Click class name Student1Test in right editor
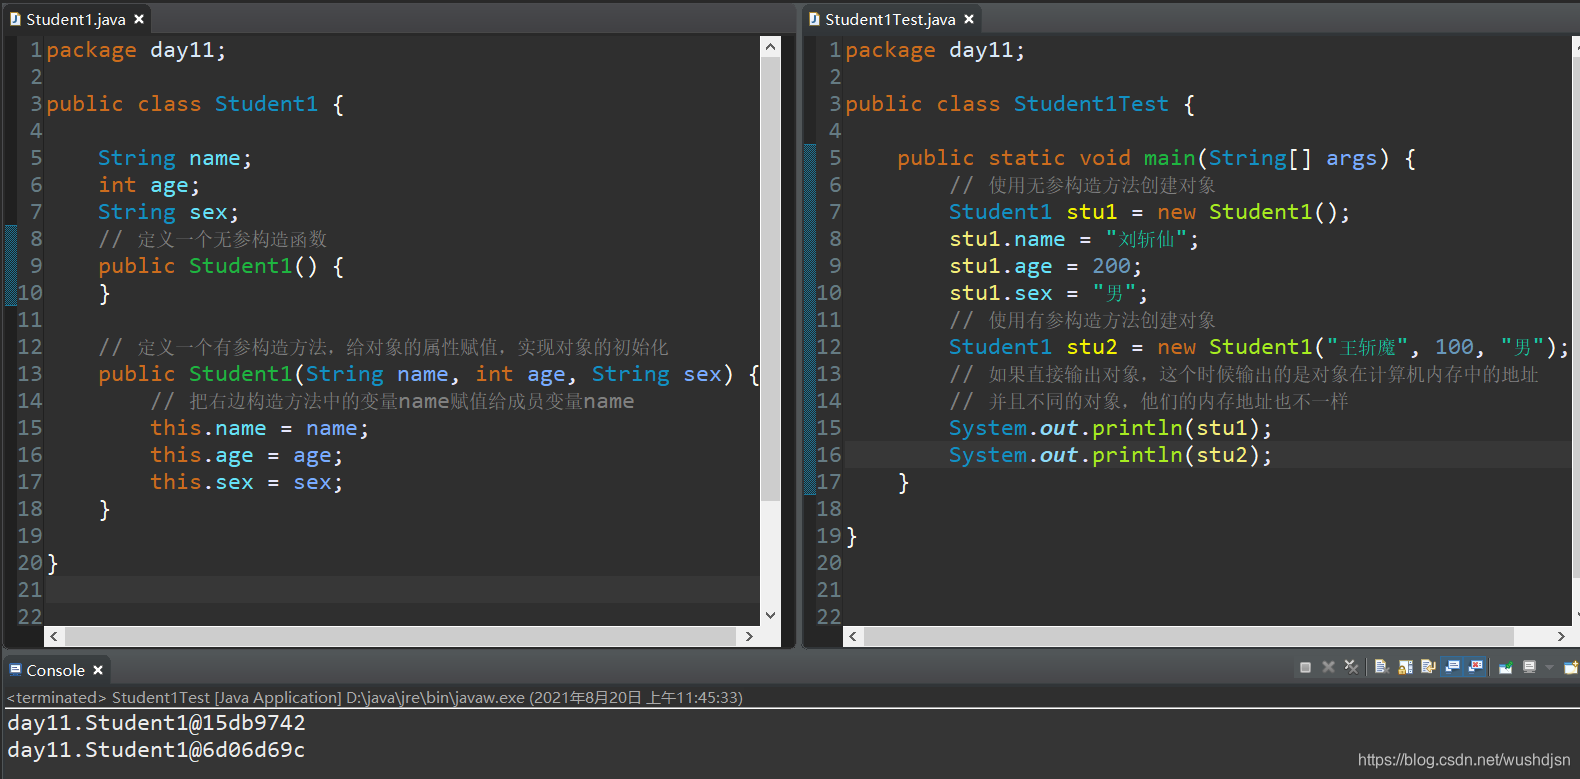The height and width of the screenshot is (779, 1580). 1091,104
